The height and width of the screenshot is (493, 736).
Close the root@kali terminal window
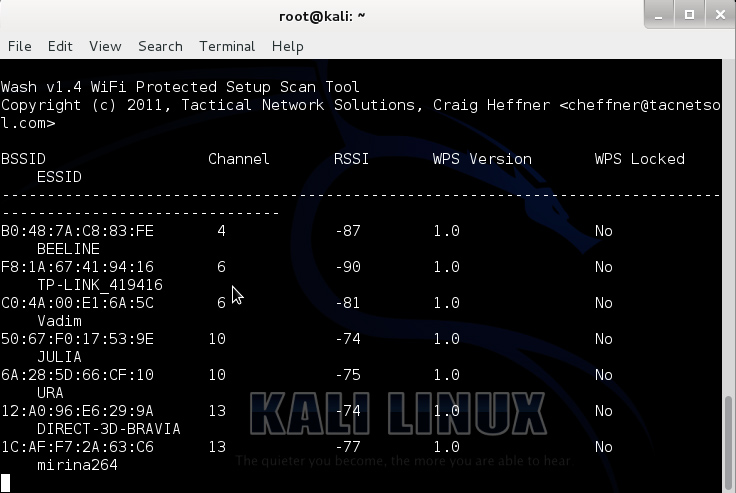[720, 15]
